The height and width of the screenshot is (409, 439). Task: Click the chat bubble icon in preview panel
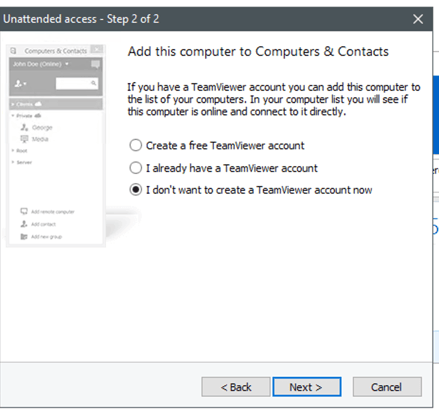tap(95, 64)
